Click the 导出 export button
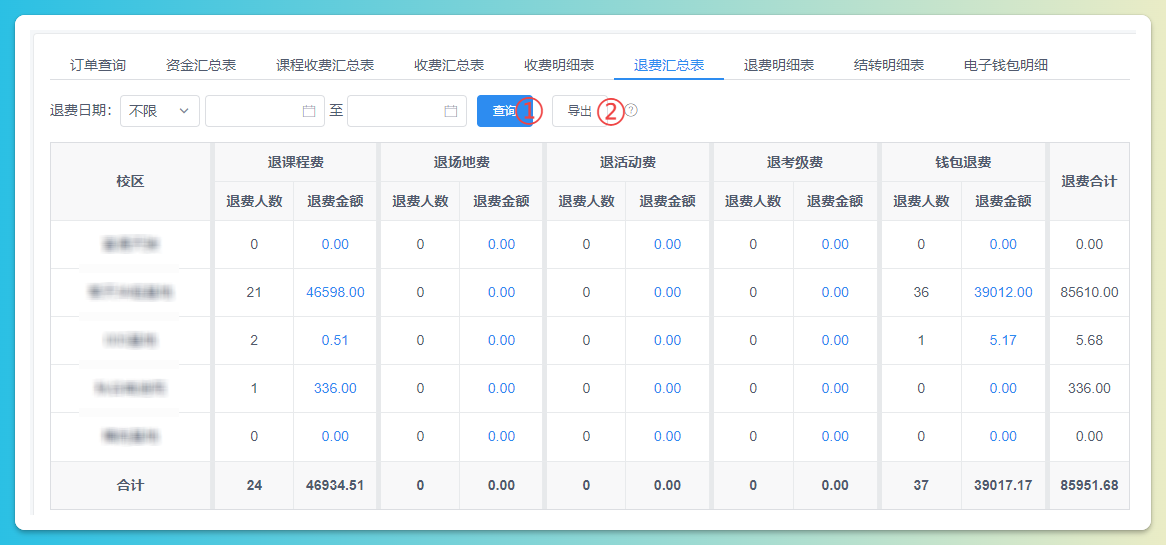Viewport: 1166px width, 545px height. coord(580,111)
